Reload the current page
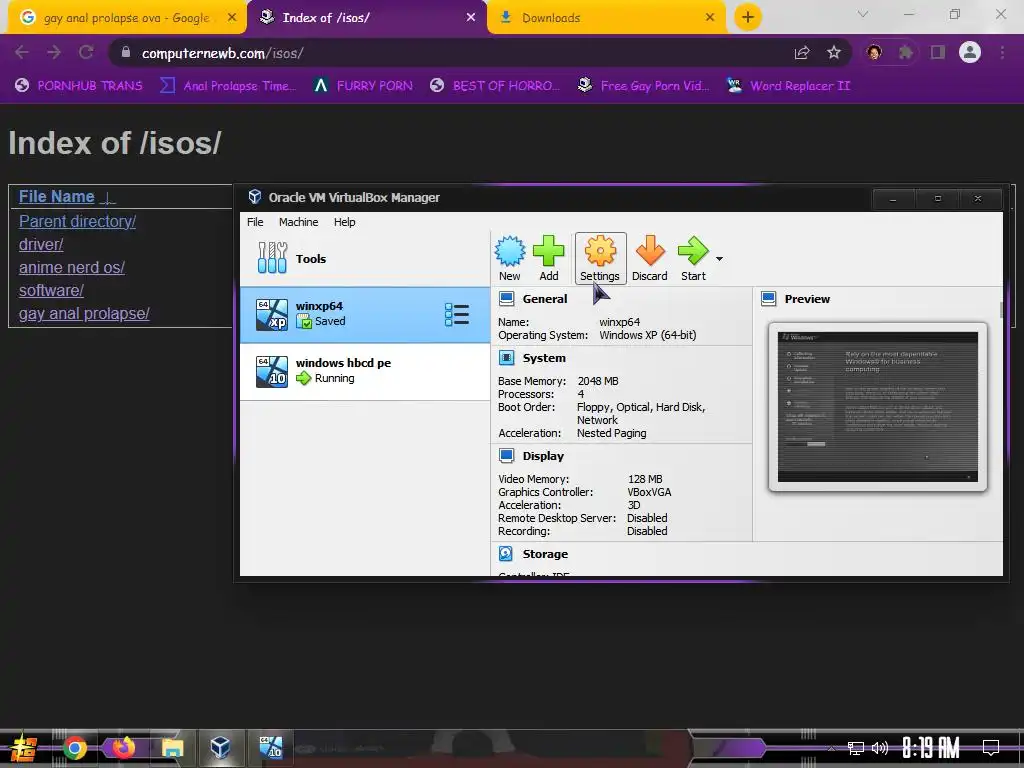This screenshot has height=768, width=1024. pyautogui.click(x=86, y=52)
